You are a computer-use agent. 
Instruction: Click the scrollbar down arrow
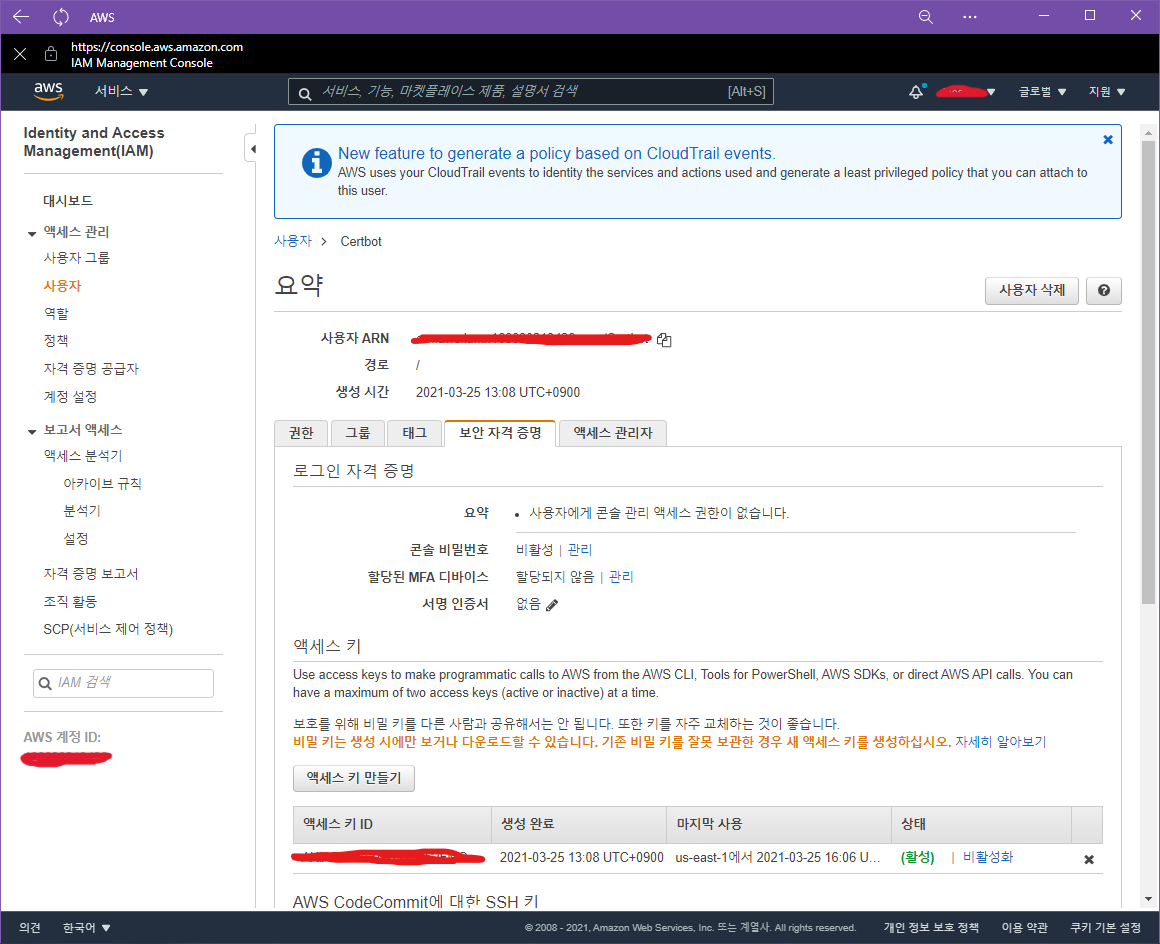coord(1147,900)
